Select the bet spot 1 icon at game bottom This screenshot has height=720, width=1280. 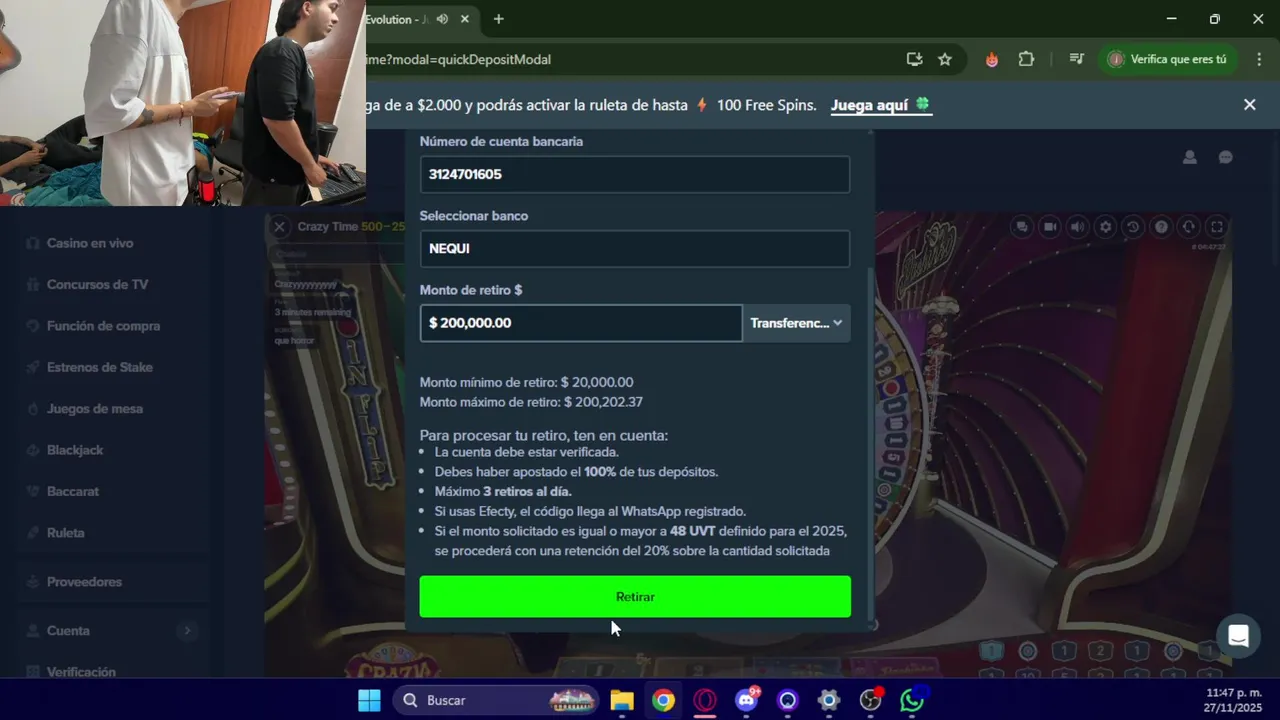pyautogui.click(x=990, y=651)
